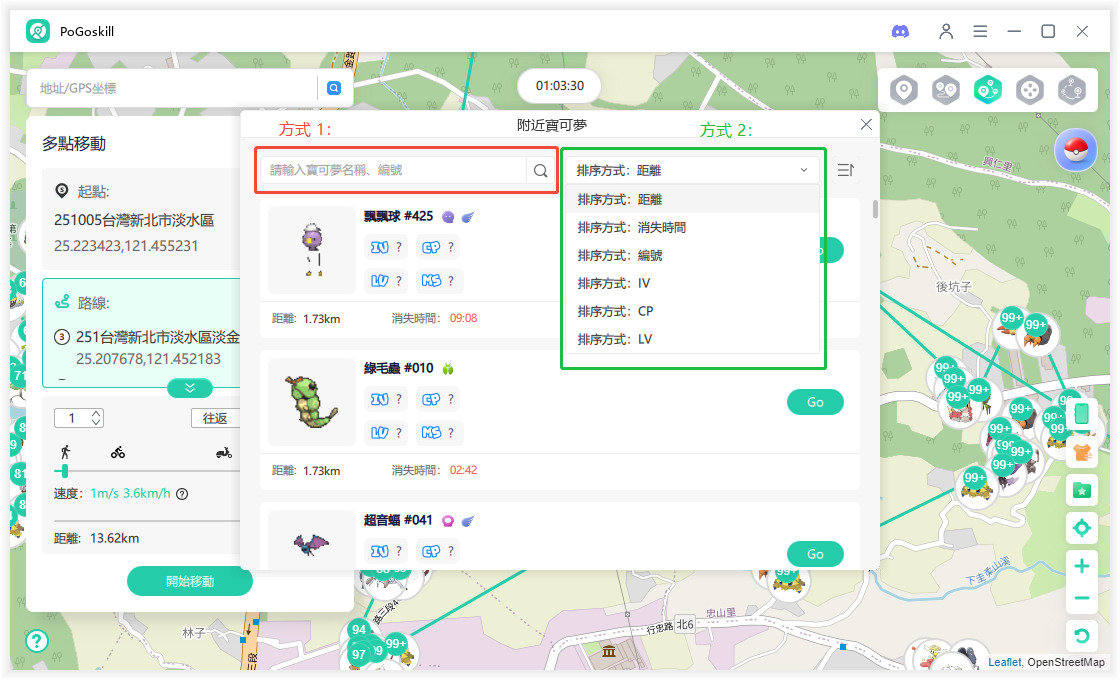1120x680 pixels.
Task: Click the reset refresh icon on right toolbar
Action: (x=1081, y=636)
